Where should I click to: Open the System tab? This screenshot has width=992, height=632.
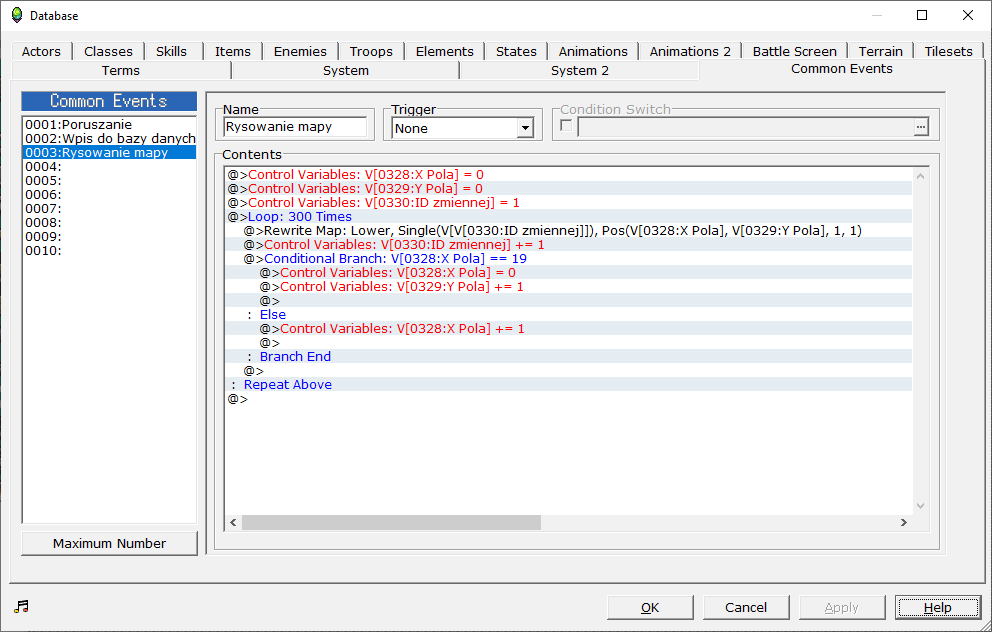tap(345, 70)
